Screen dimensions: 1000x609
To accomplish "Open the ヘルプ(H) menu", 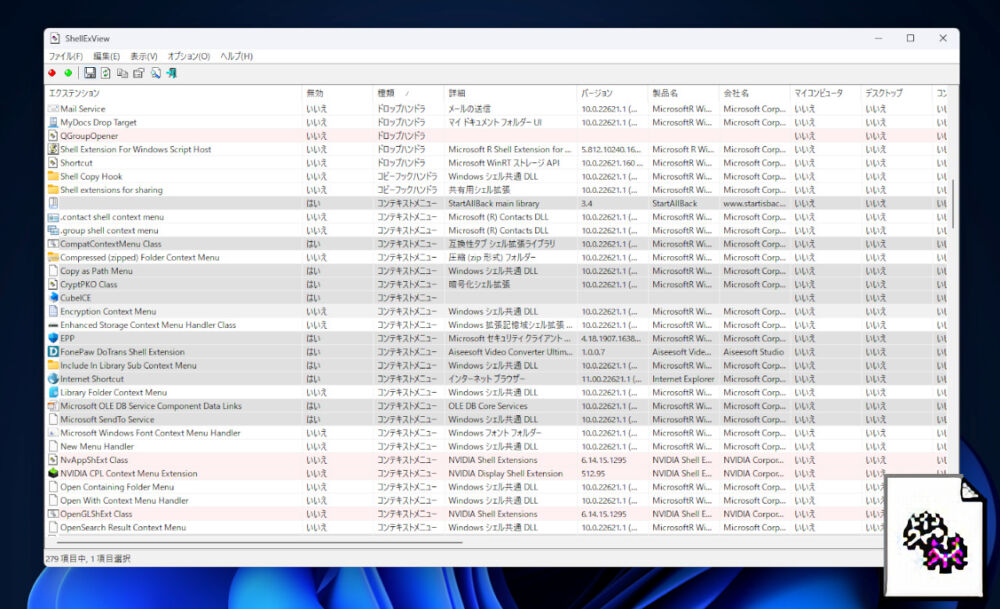I will click(x=236, y=56).
